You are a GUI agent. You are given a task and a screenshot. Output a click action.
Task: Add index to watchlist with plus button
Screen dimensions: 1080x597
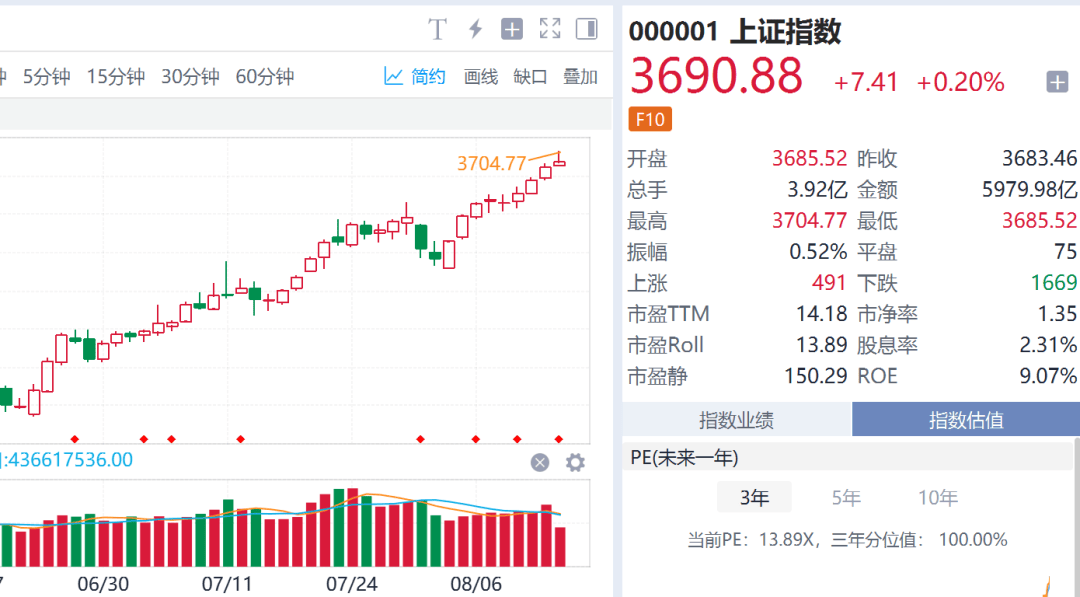pyautogui.click(x=1057, y=83)
